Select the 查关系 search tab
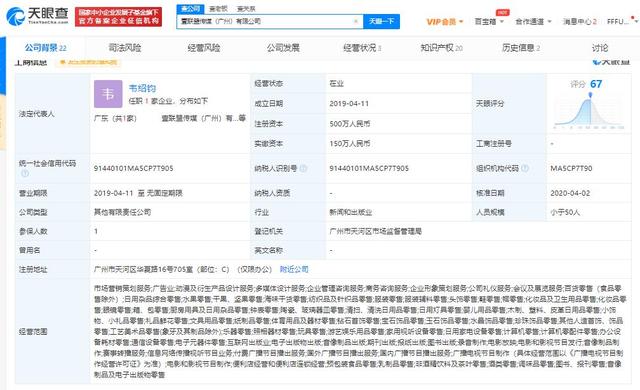The image size is (640, 390). [x=246, y=8]
